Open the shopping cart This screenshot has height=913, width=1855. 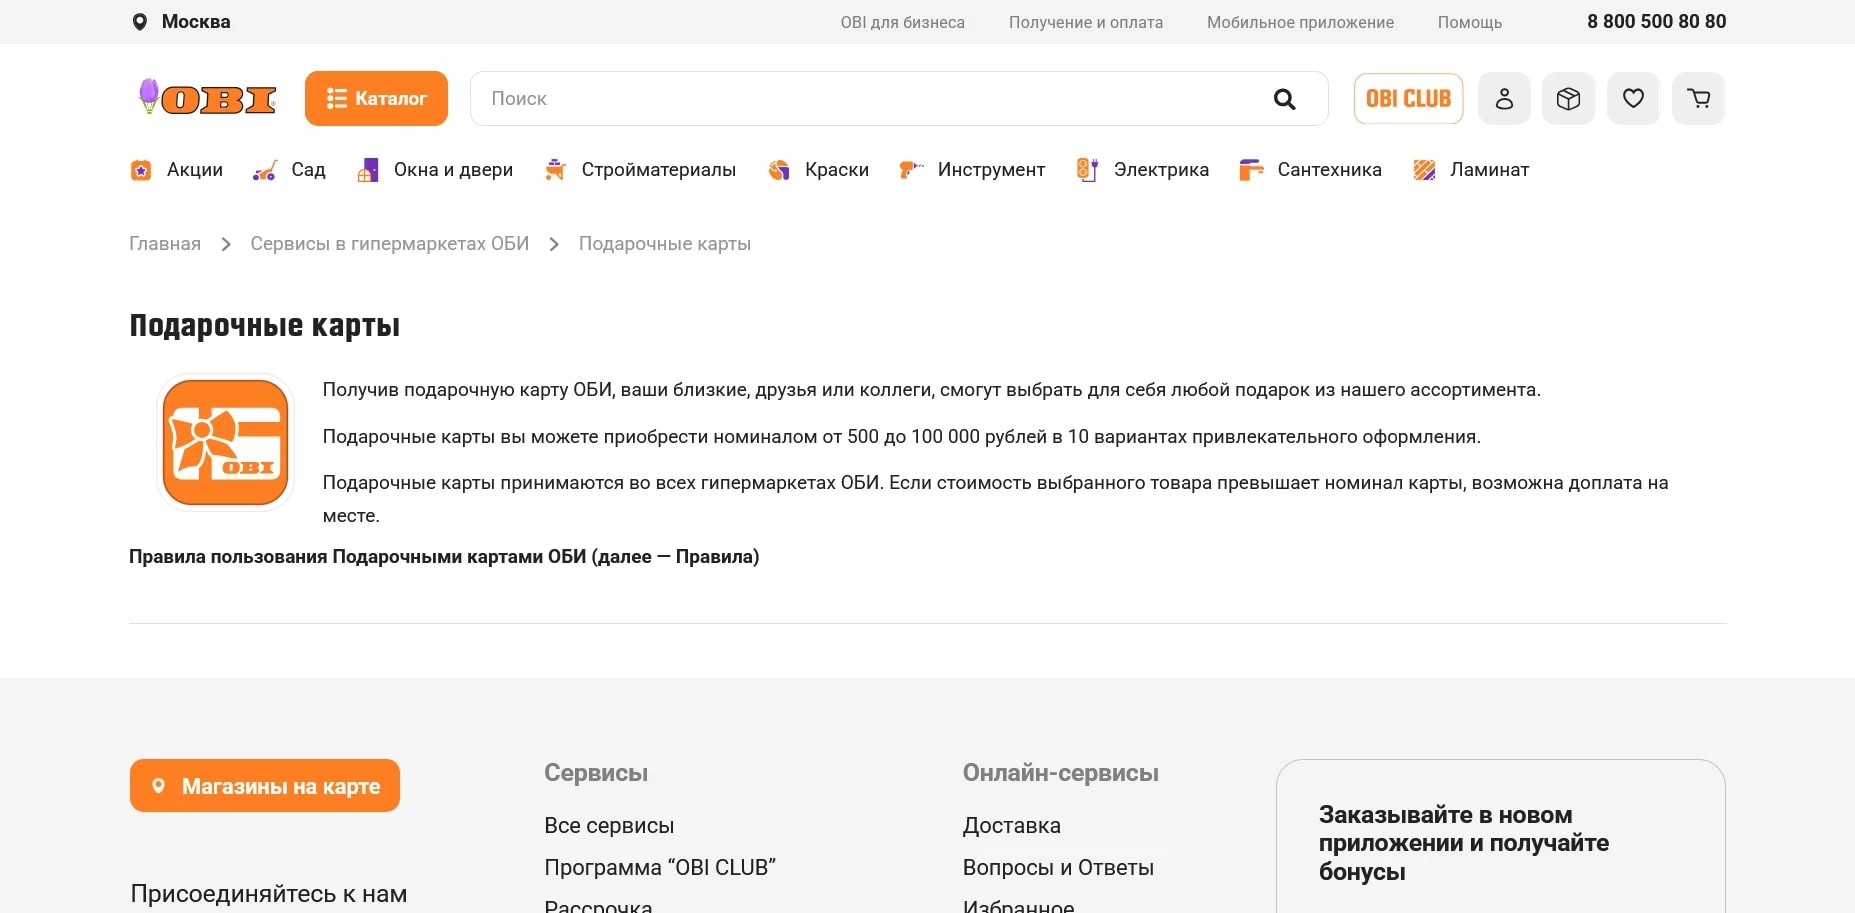tap(1698, 98)
